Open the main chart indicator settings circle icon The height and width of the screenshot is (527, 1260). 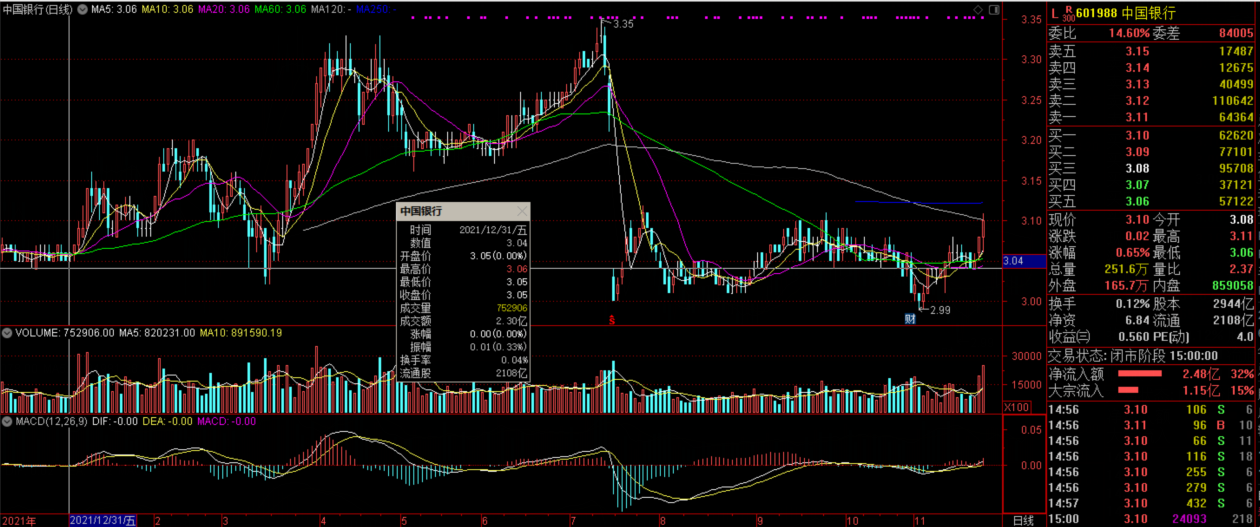coord(83,9)
